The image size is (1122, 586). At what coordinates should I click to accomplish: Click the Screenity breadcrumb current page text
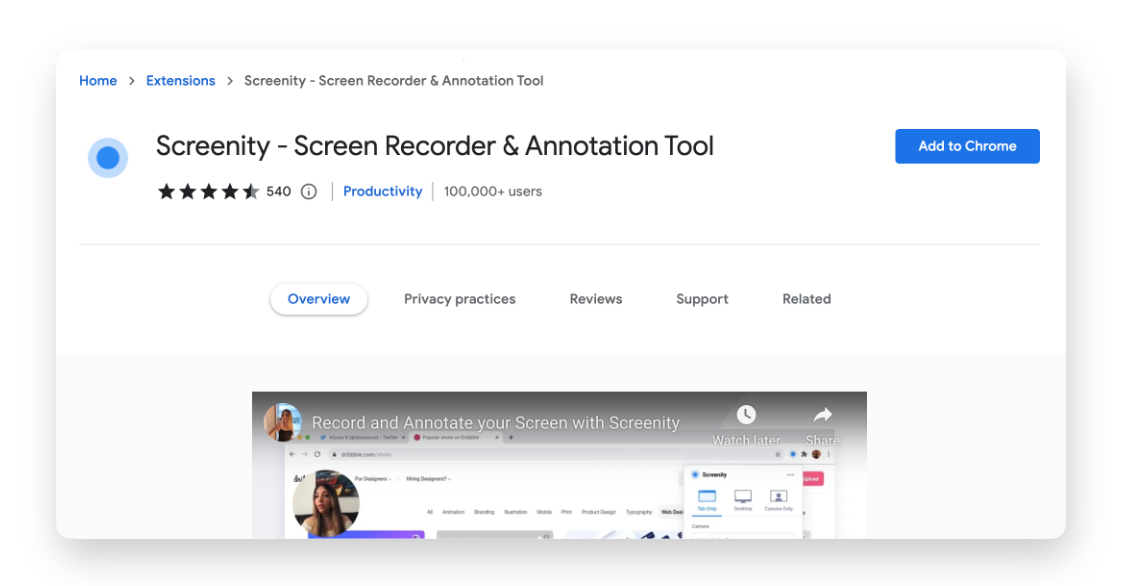[394, 81]
